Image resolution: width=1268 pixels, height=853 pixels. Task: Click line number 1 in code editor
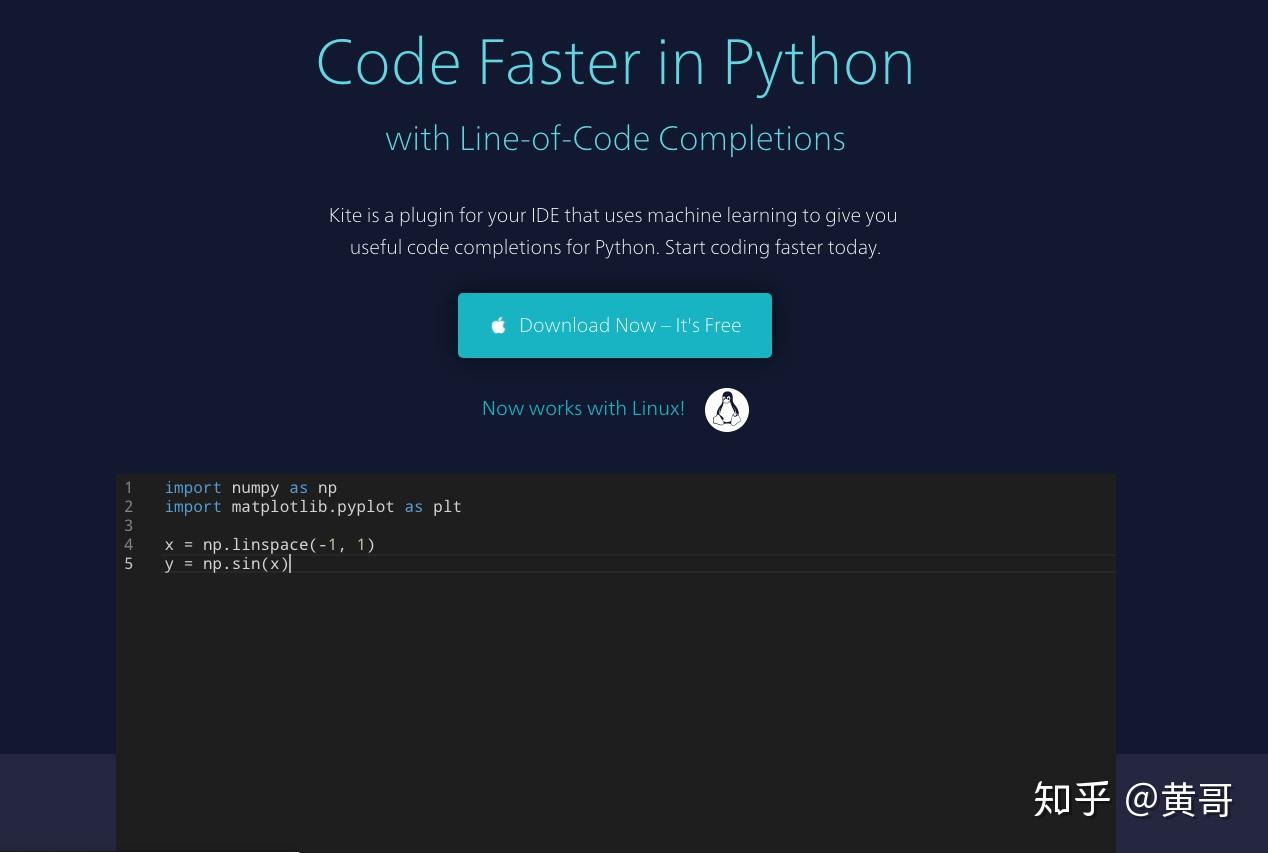click(x=128, y=487)
